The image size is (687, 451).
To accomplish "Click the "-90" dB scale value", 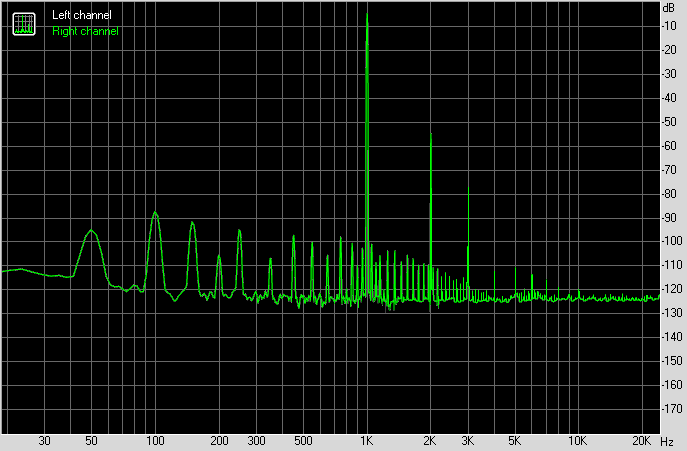I will [x=669, y=217].
